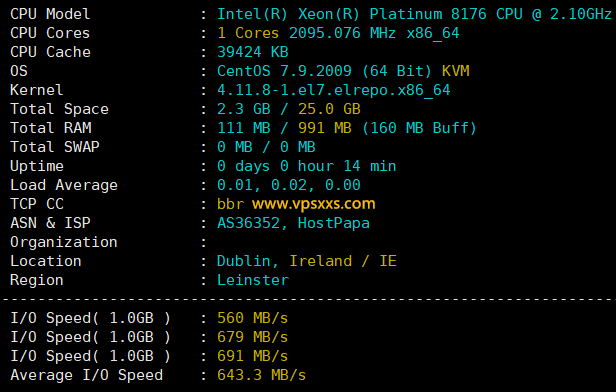
Task: Select "AS36352, HostPapa" text
Action: tap(293, 223)
